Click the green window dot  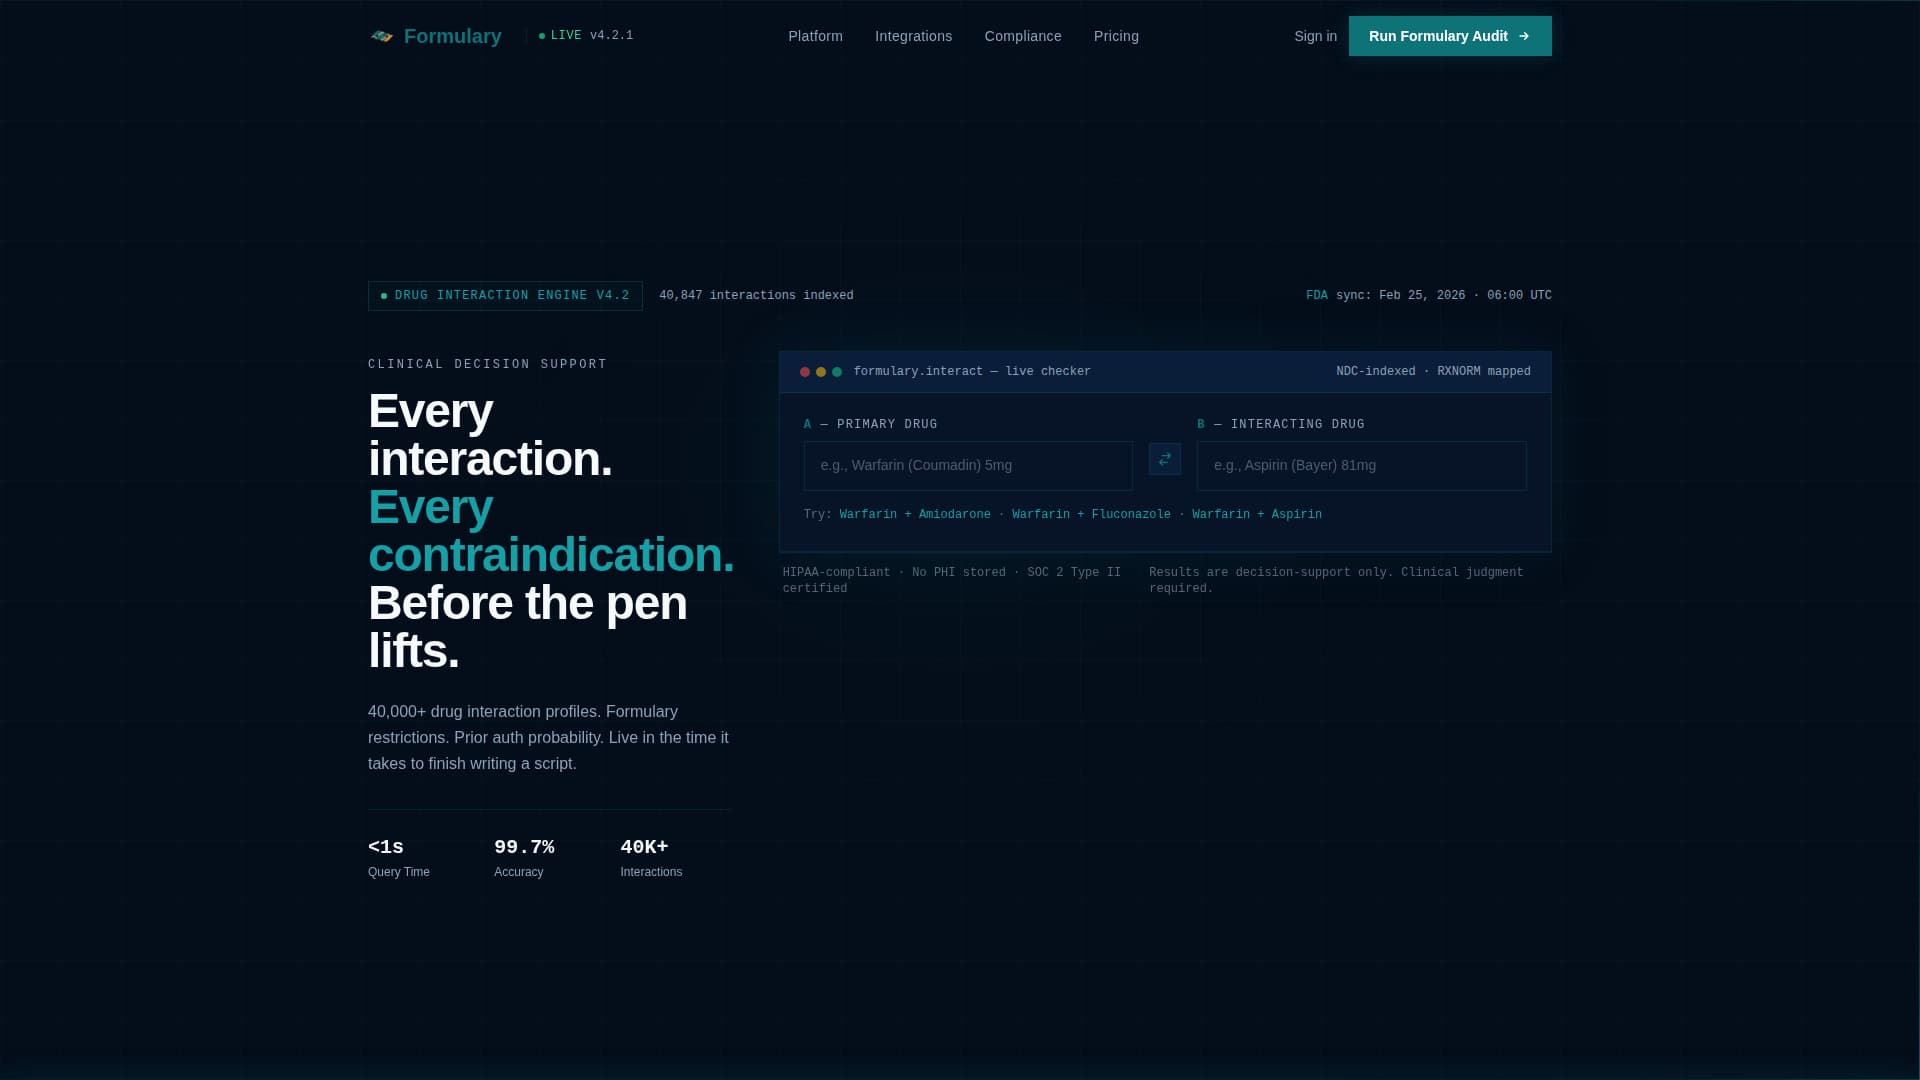tap(837, 372)
